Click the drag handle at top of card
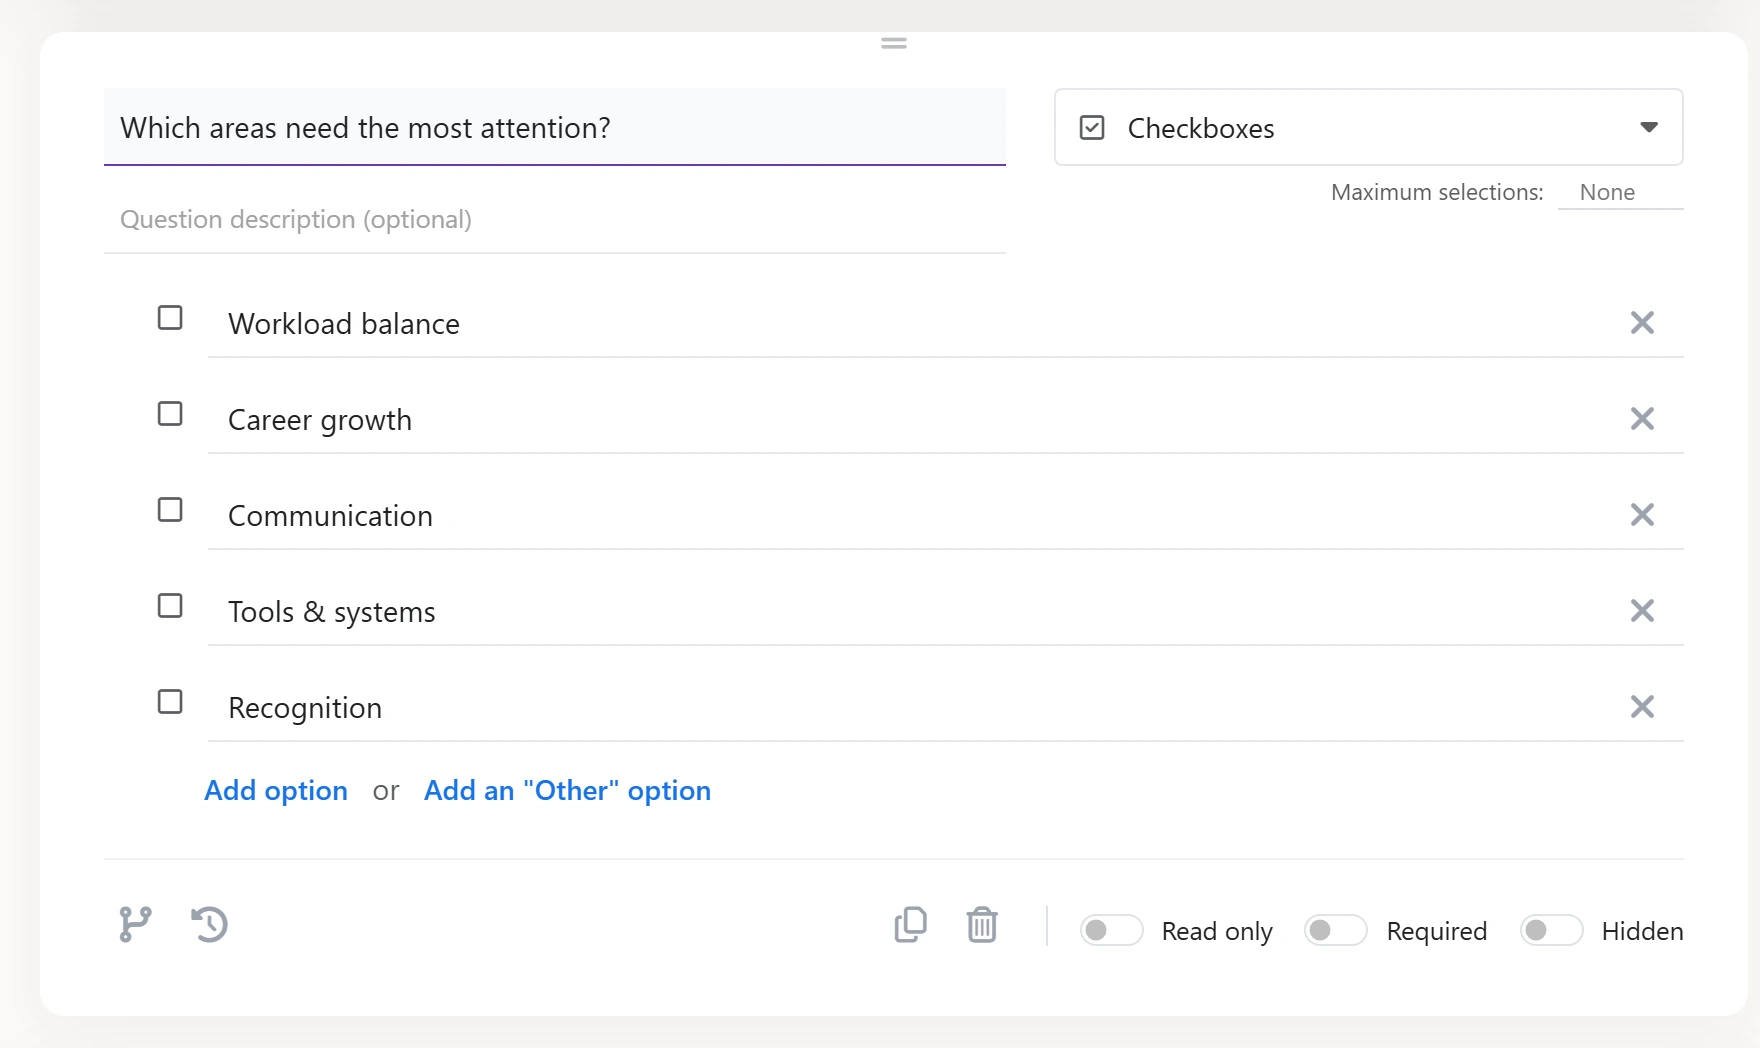Viewport: 1760px width, 1048px height. [x=894, y=43]
